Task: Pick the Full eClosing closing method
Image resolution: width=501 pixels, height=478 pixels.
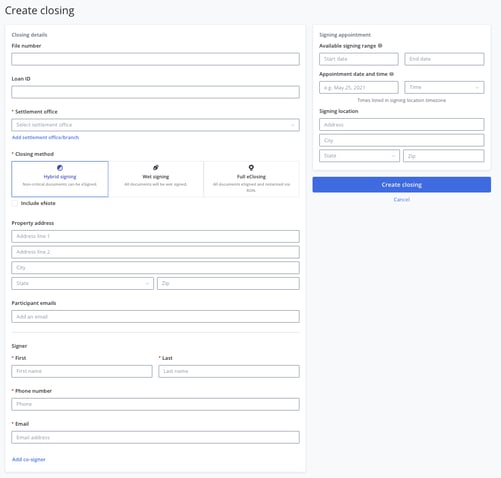Action: (251, 179)
